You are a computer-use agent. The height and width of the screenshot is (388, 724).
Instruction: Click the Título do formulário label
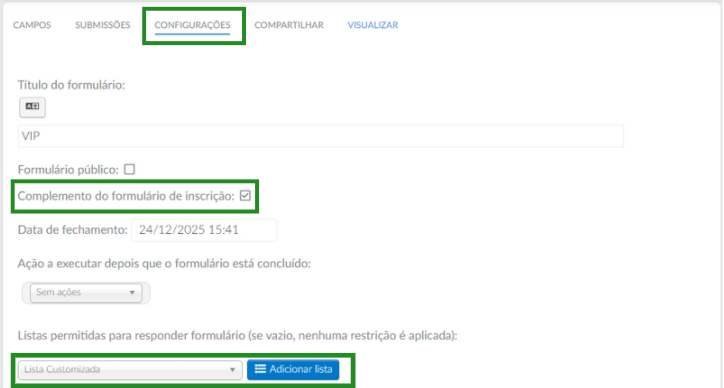coord(72,85)
